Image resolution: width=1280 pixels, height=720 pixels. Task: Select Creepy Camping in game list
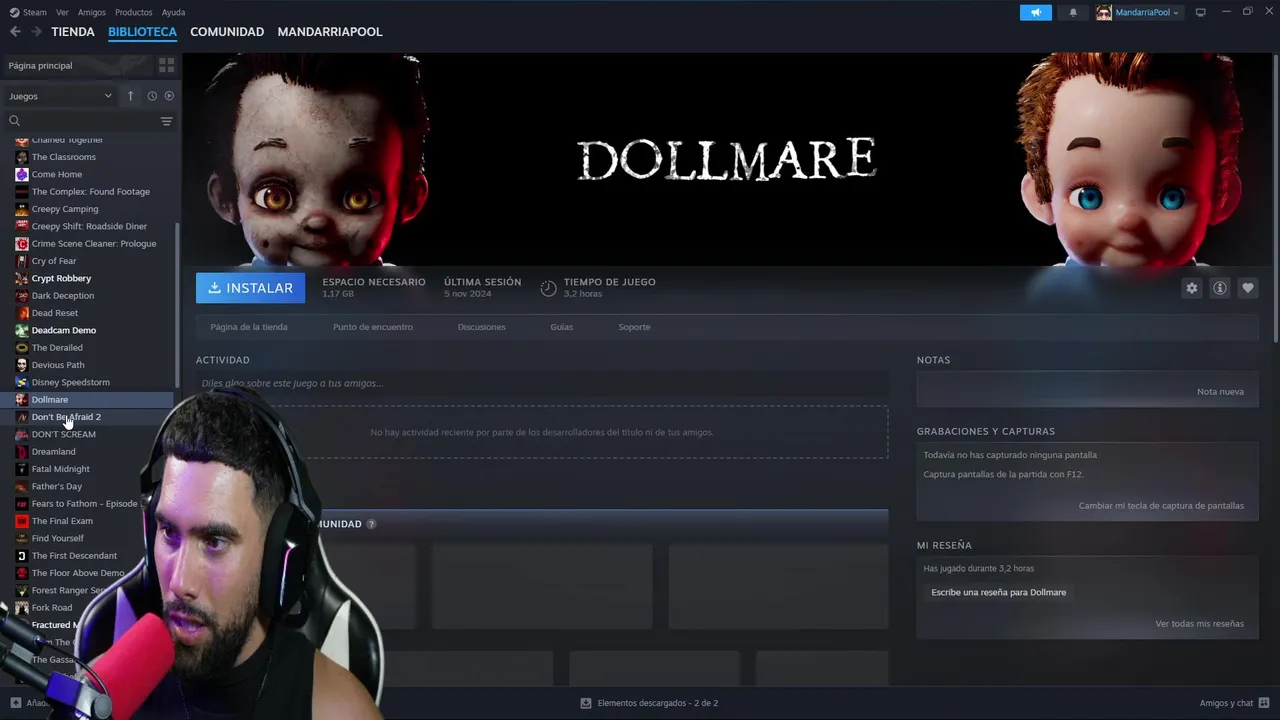[65, 209]
